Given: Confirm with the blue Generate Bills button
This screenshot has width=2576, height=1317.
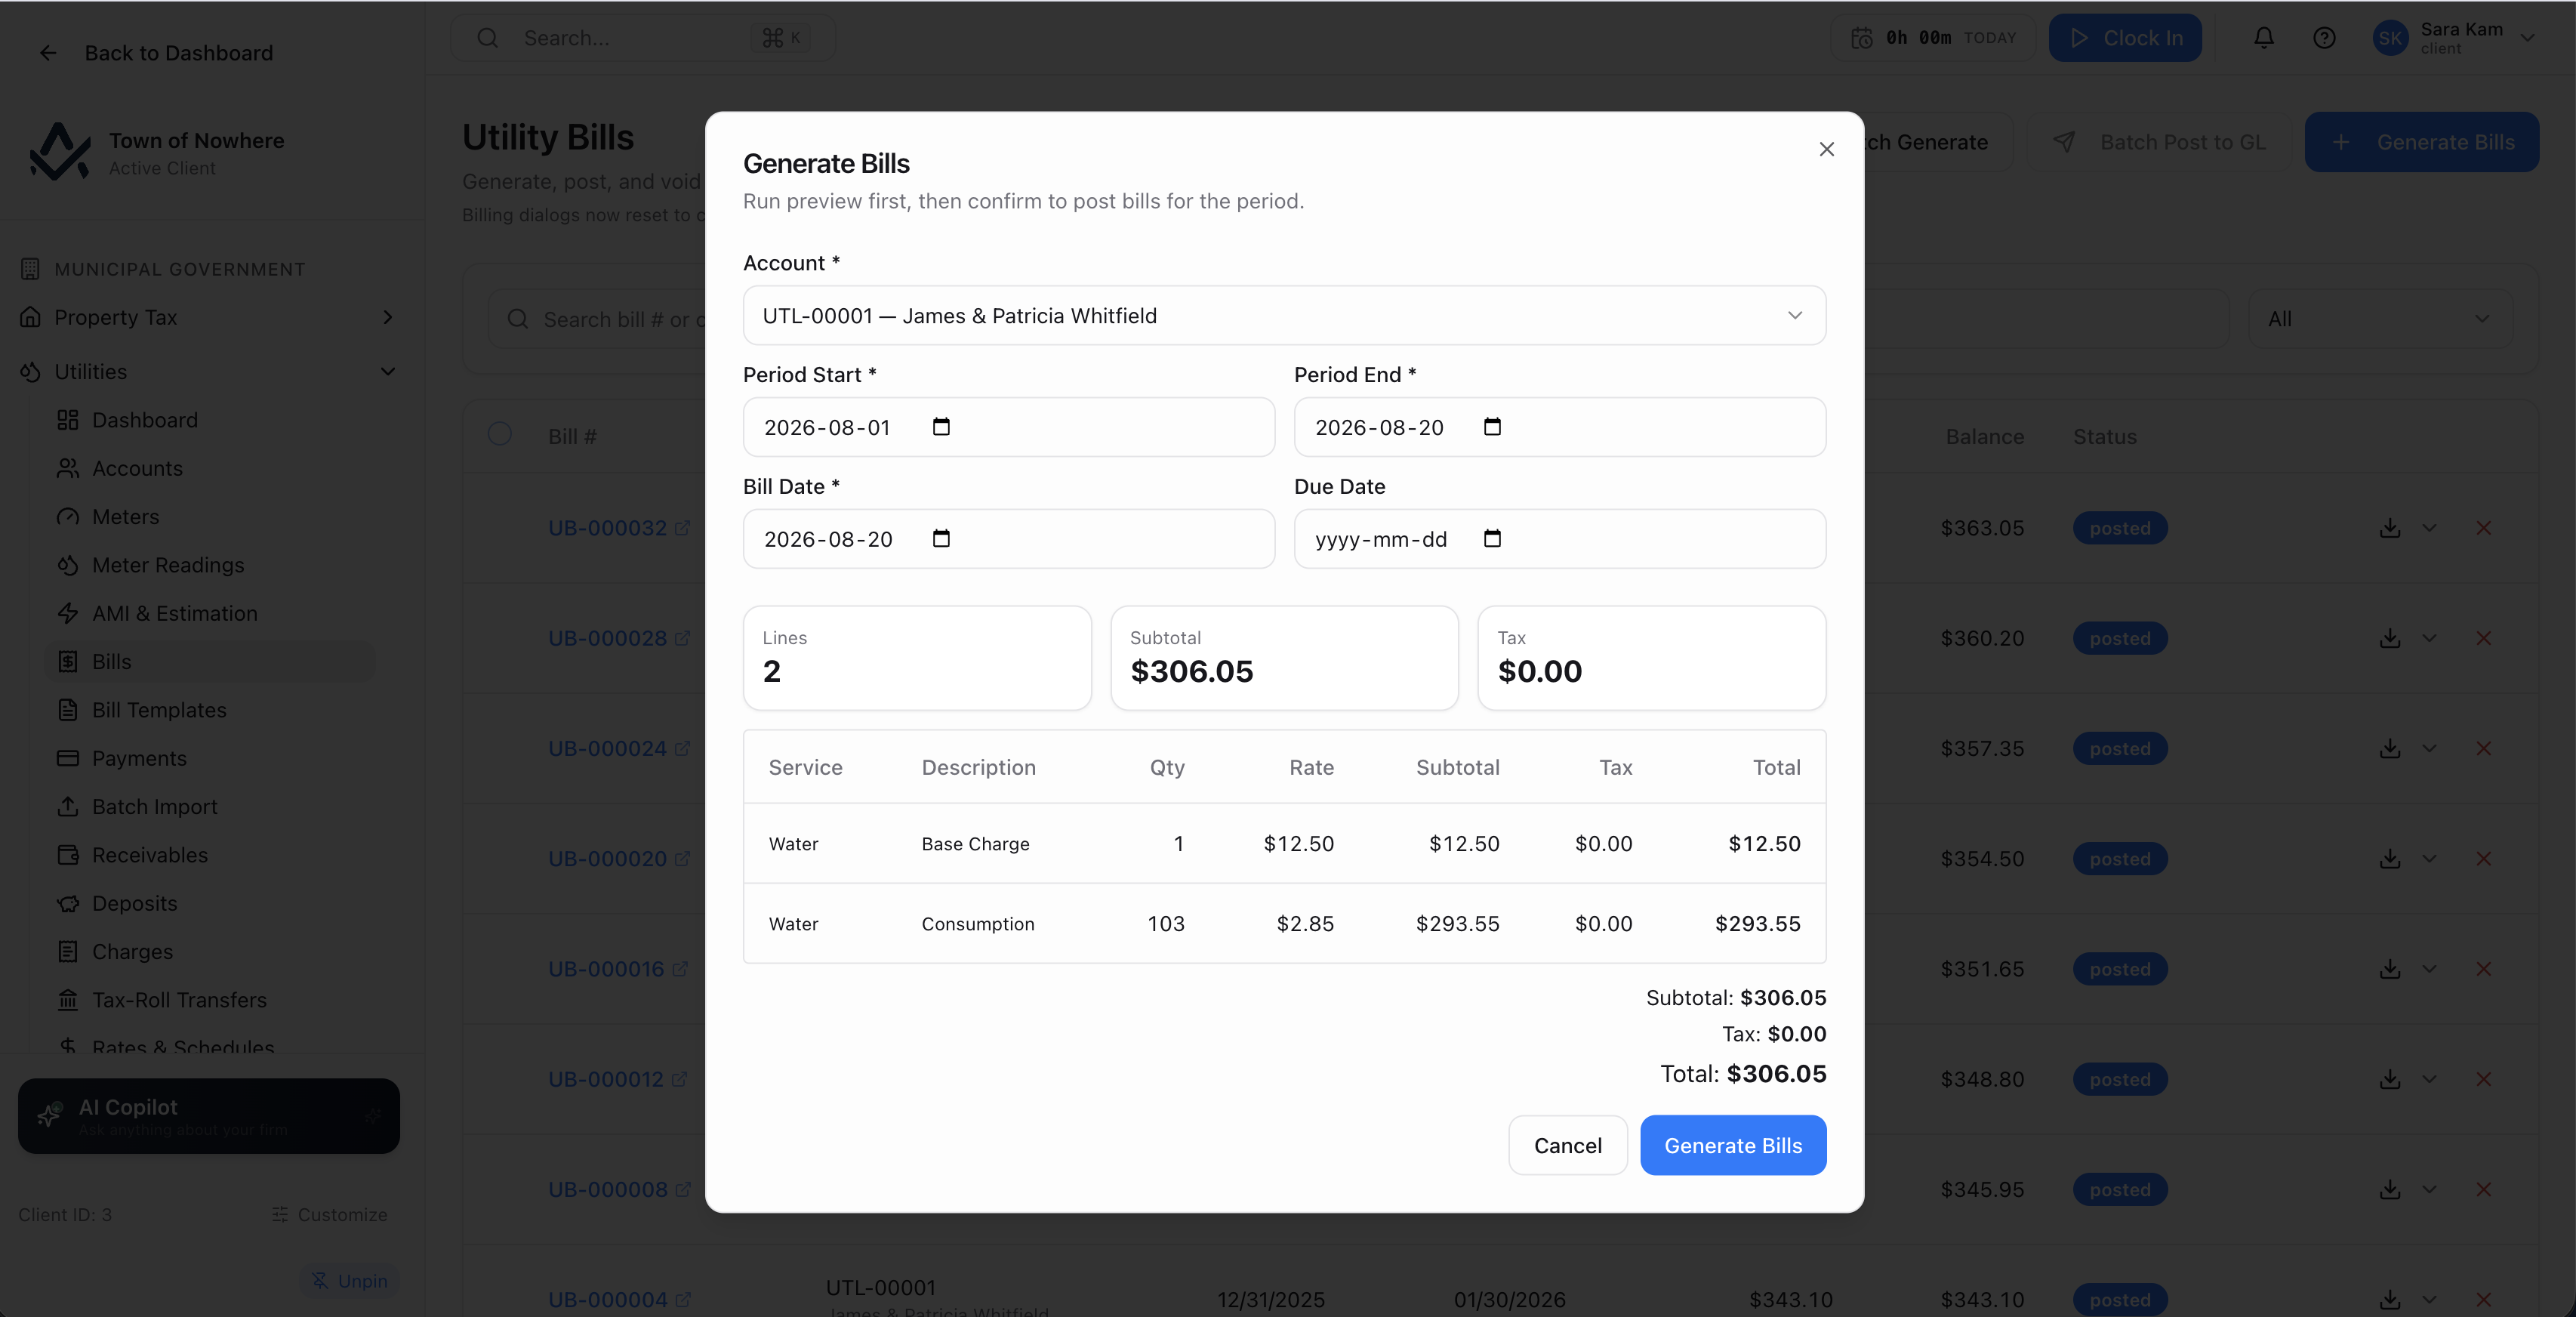Looking at the screenshot, I should 1733,1146.
